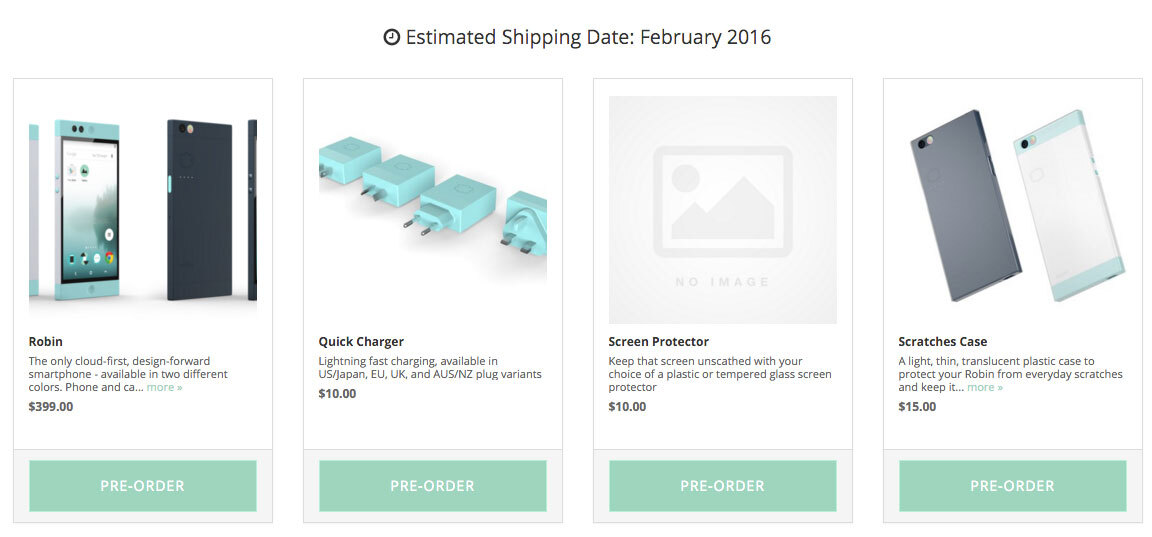Open the Screen Protector product title
This screenshot has width=1152, height=537.
[658, 341]
